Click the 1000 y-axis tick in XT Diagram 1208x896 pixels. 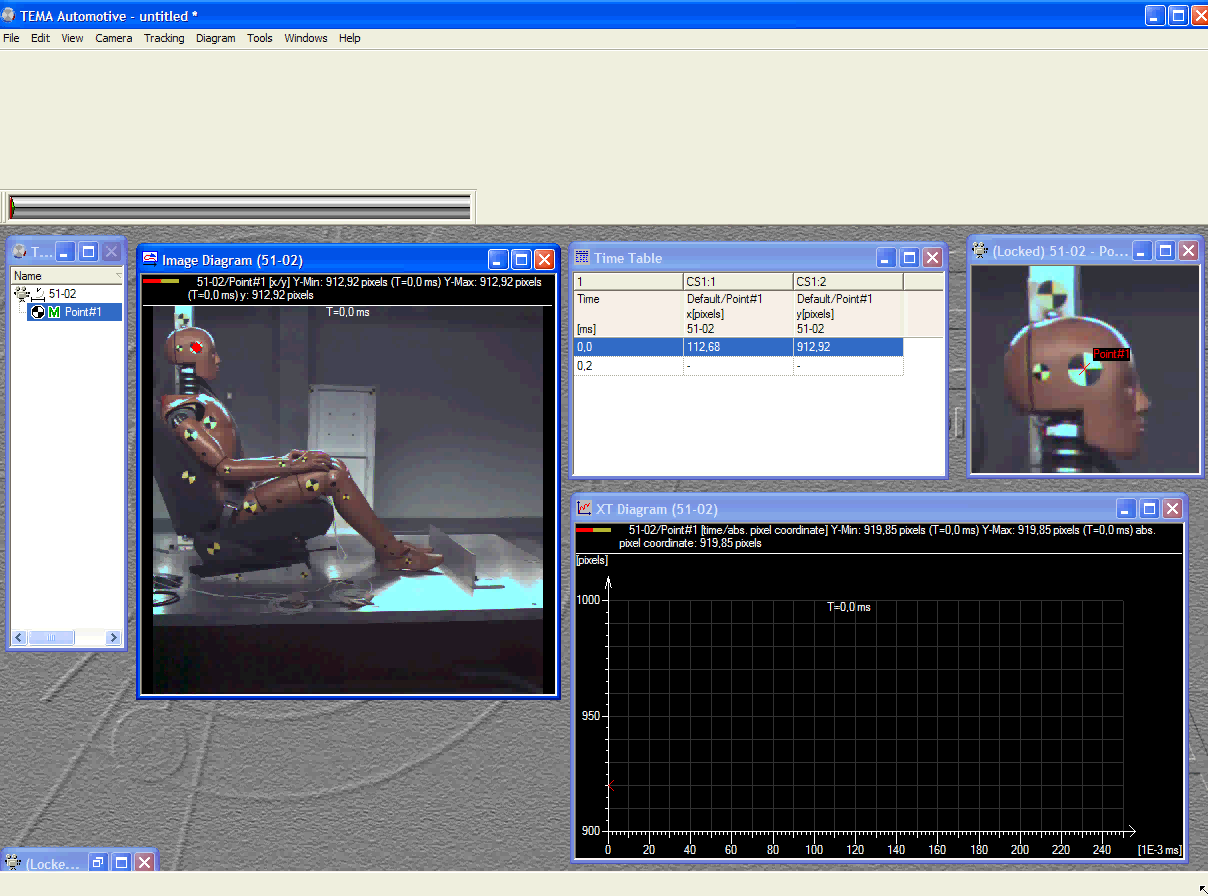click(588, 599)
